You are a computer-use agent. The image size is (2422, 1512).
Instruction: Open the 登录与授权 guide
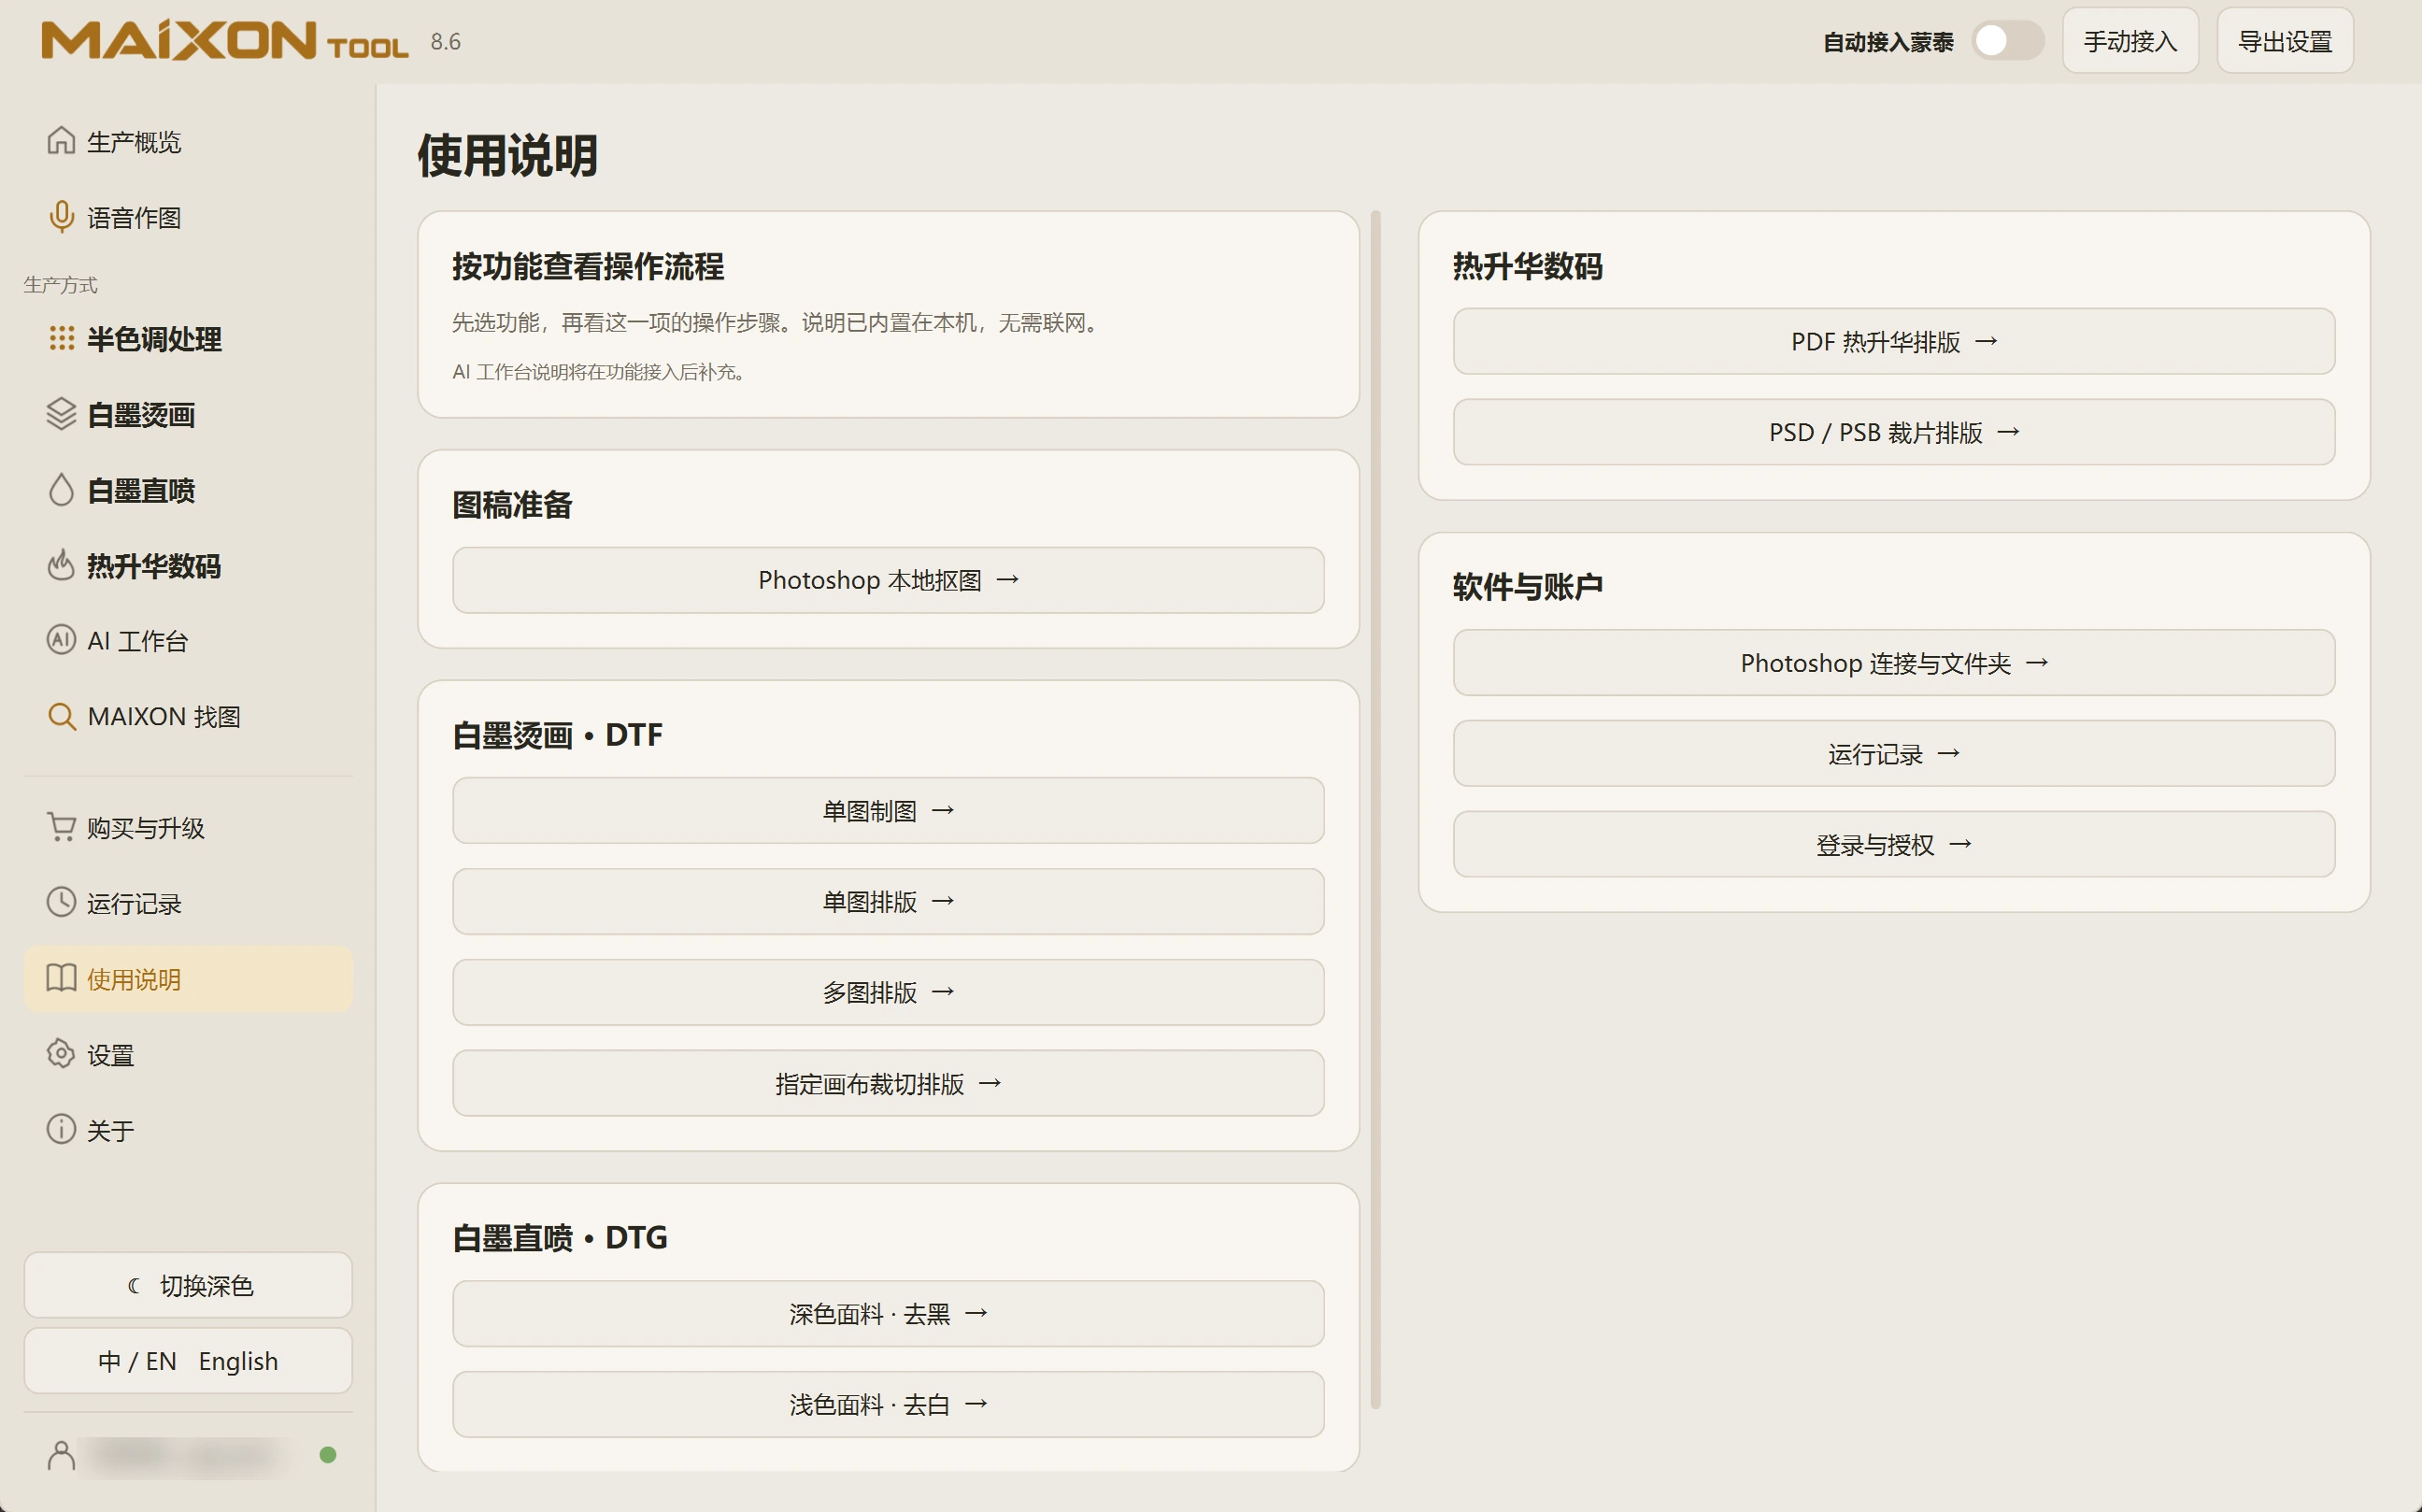(x=1894, y=845)
